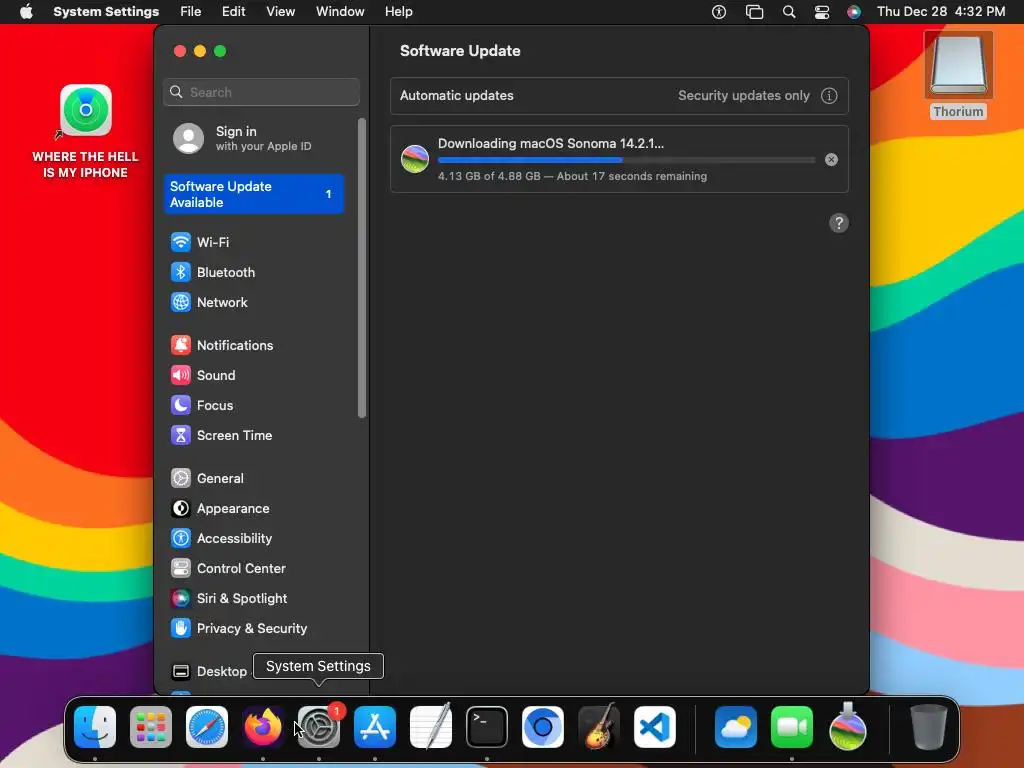Click System Settings Dock icon
This screenshot has height=768, width=1024.
pos(319,727)
